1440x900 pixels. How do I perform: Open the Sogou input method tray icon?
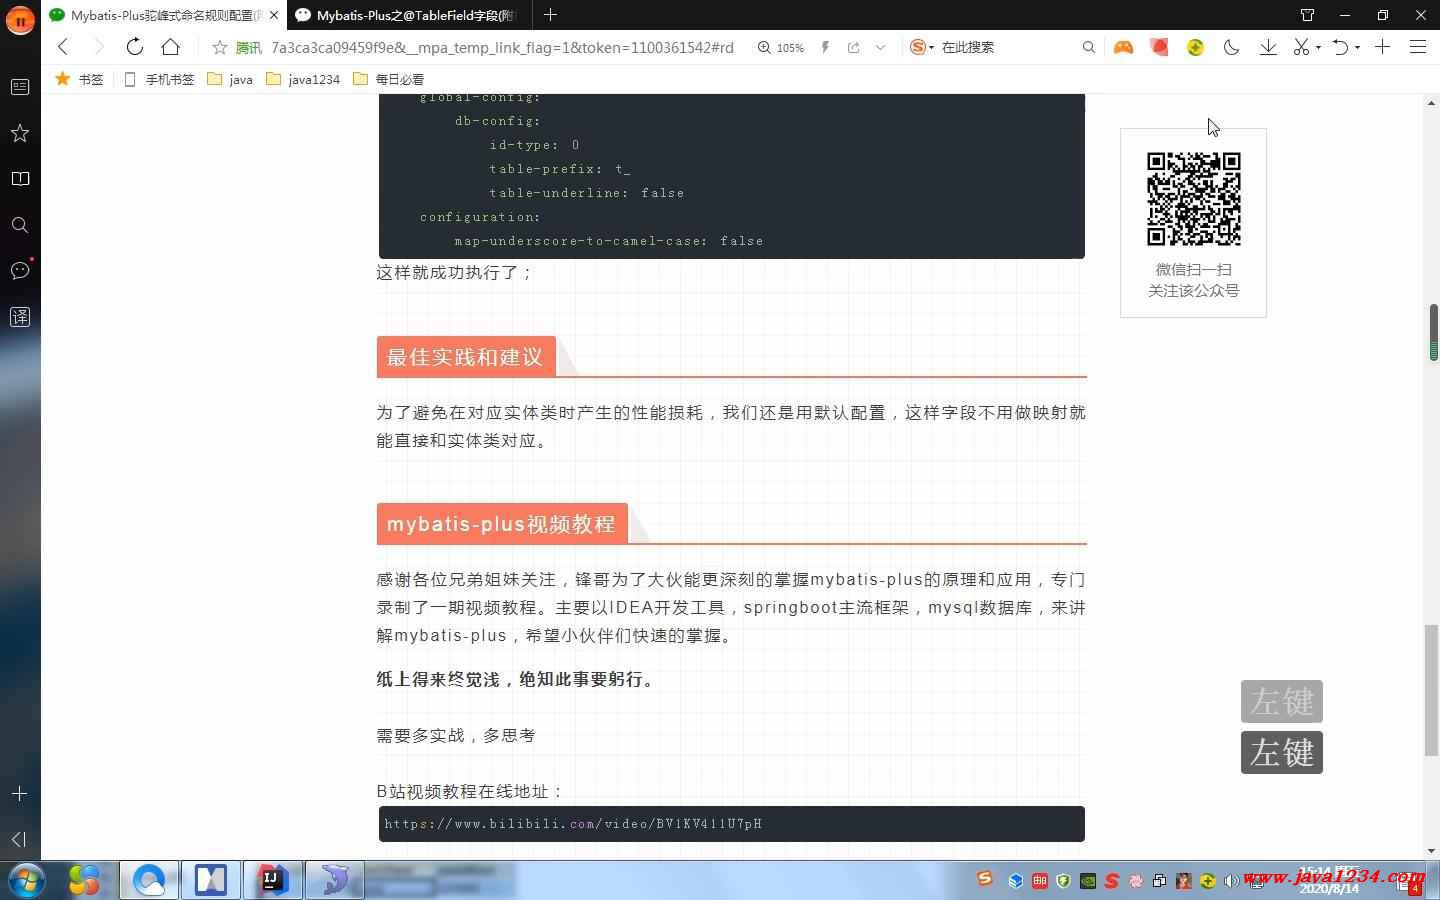tap(985, 879)
